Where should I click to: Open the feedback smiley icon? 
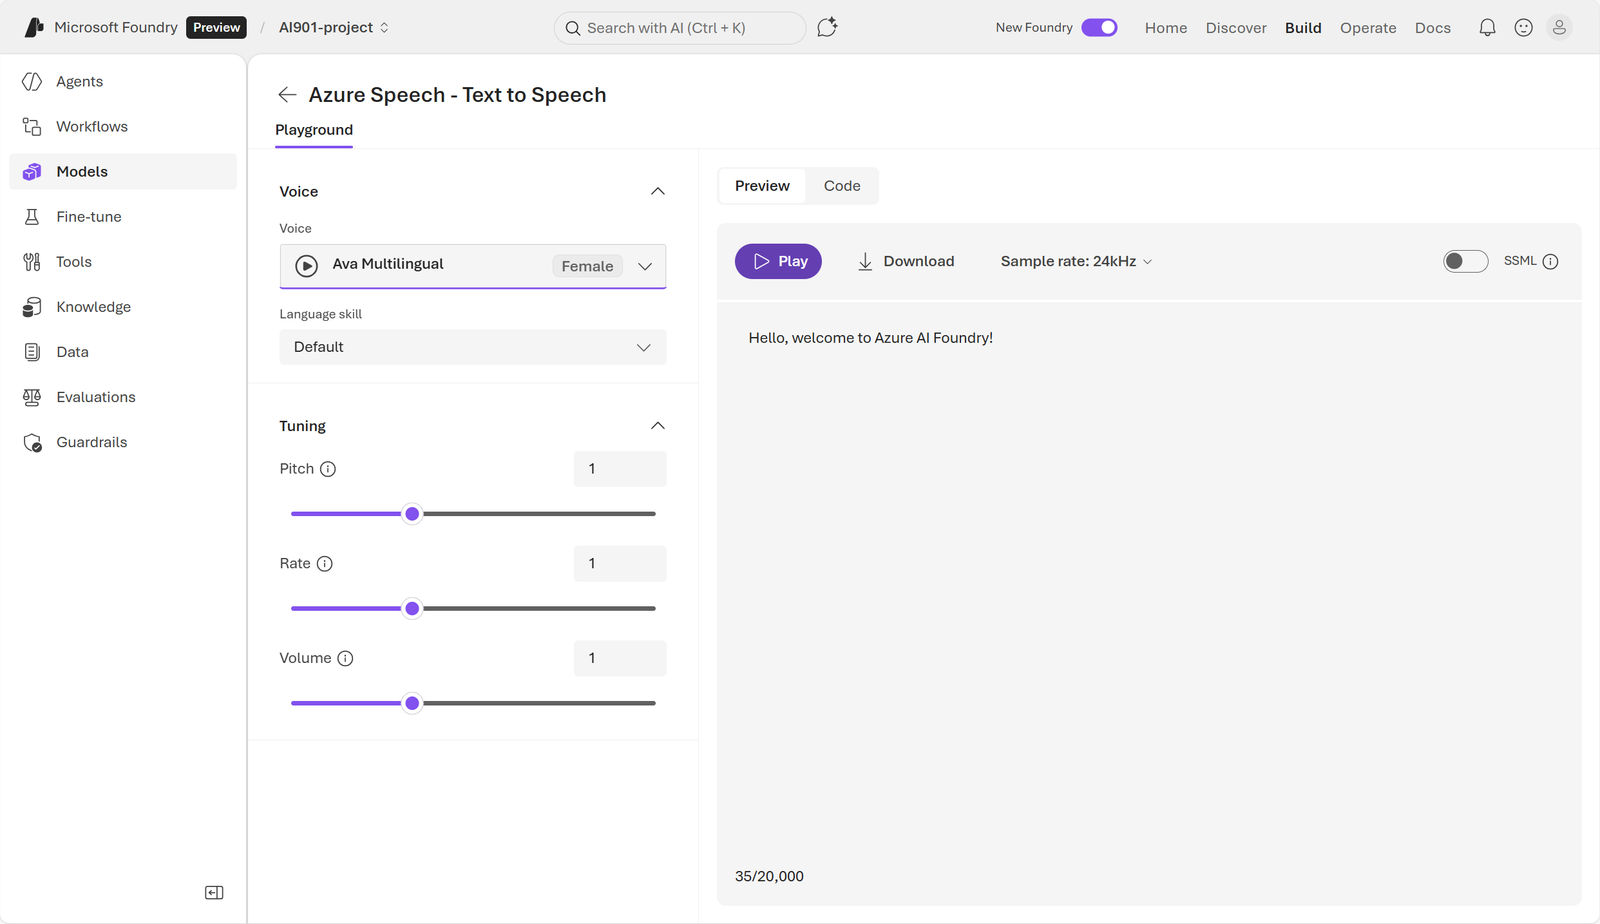point(1523,27)
